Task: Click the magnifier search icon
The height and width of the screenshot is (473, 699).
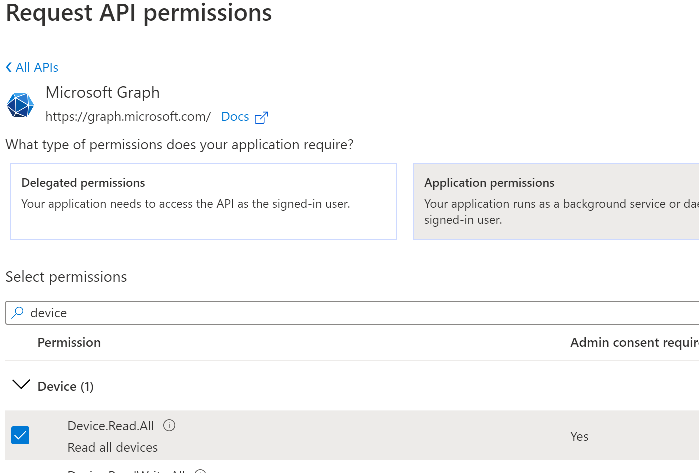Action: click(17, 313)
